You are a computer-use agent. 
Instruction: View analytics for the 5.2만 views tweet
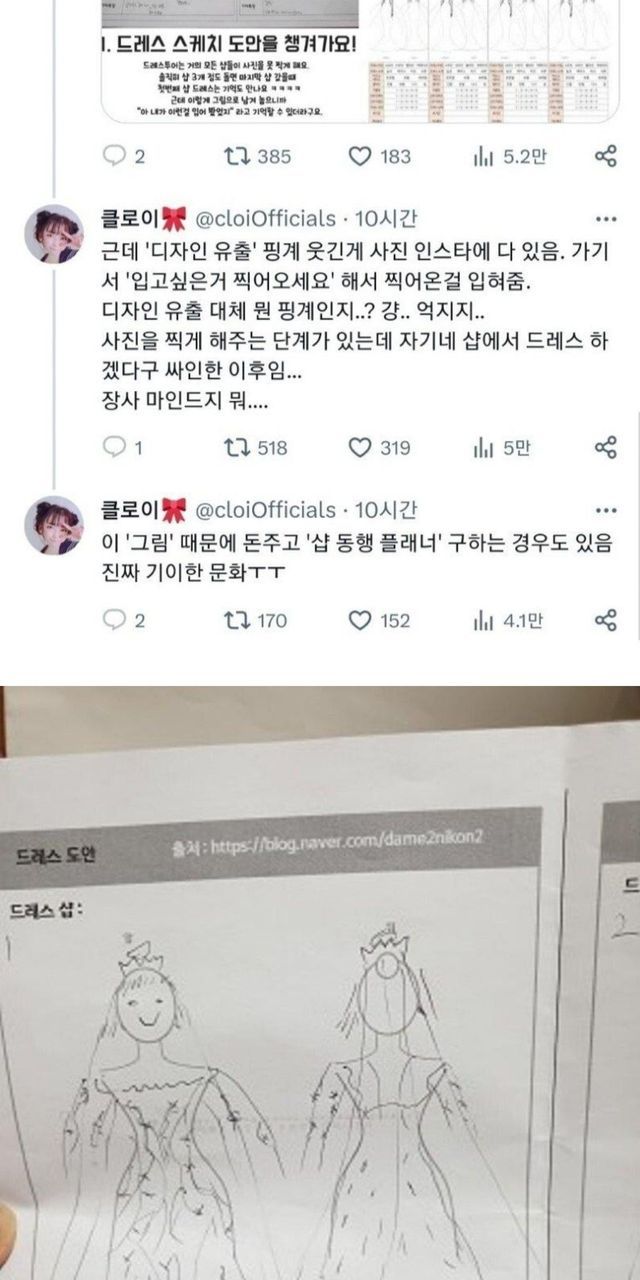509,157
